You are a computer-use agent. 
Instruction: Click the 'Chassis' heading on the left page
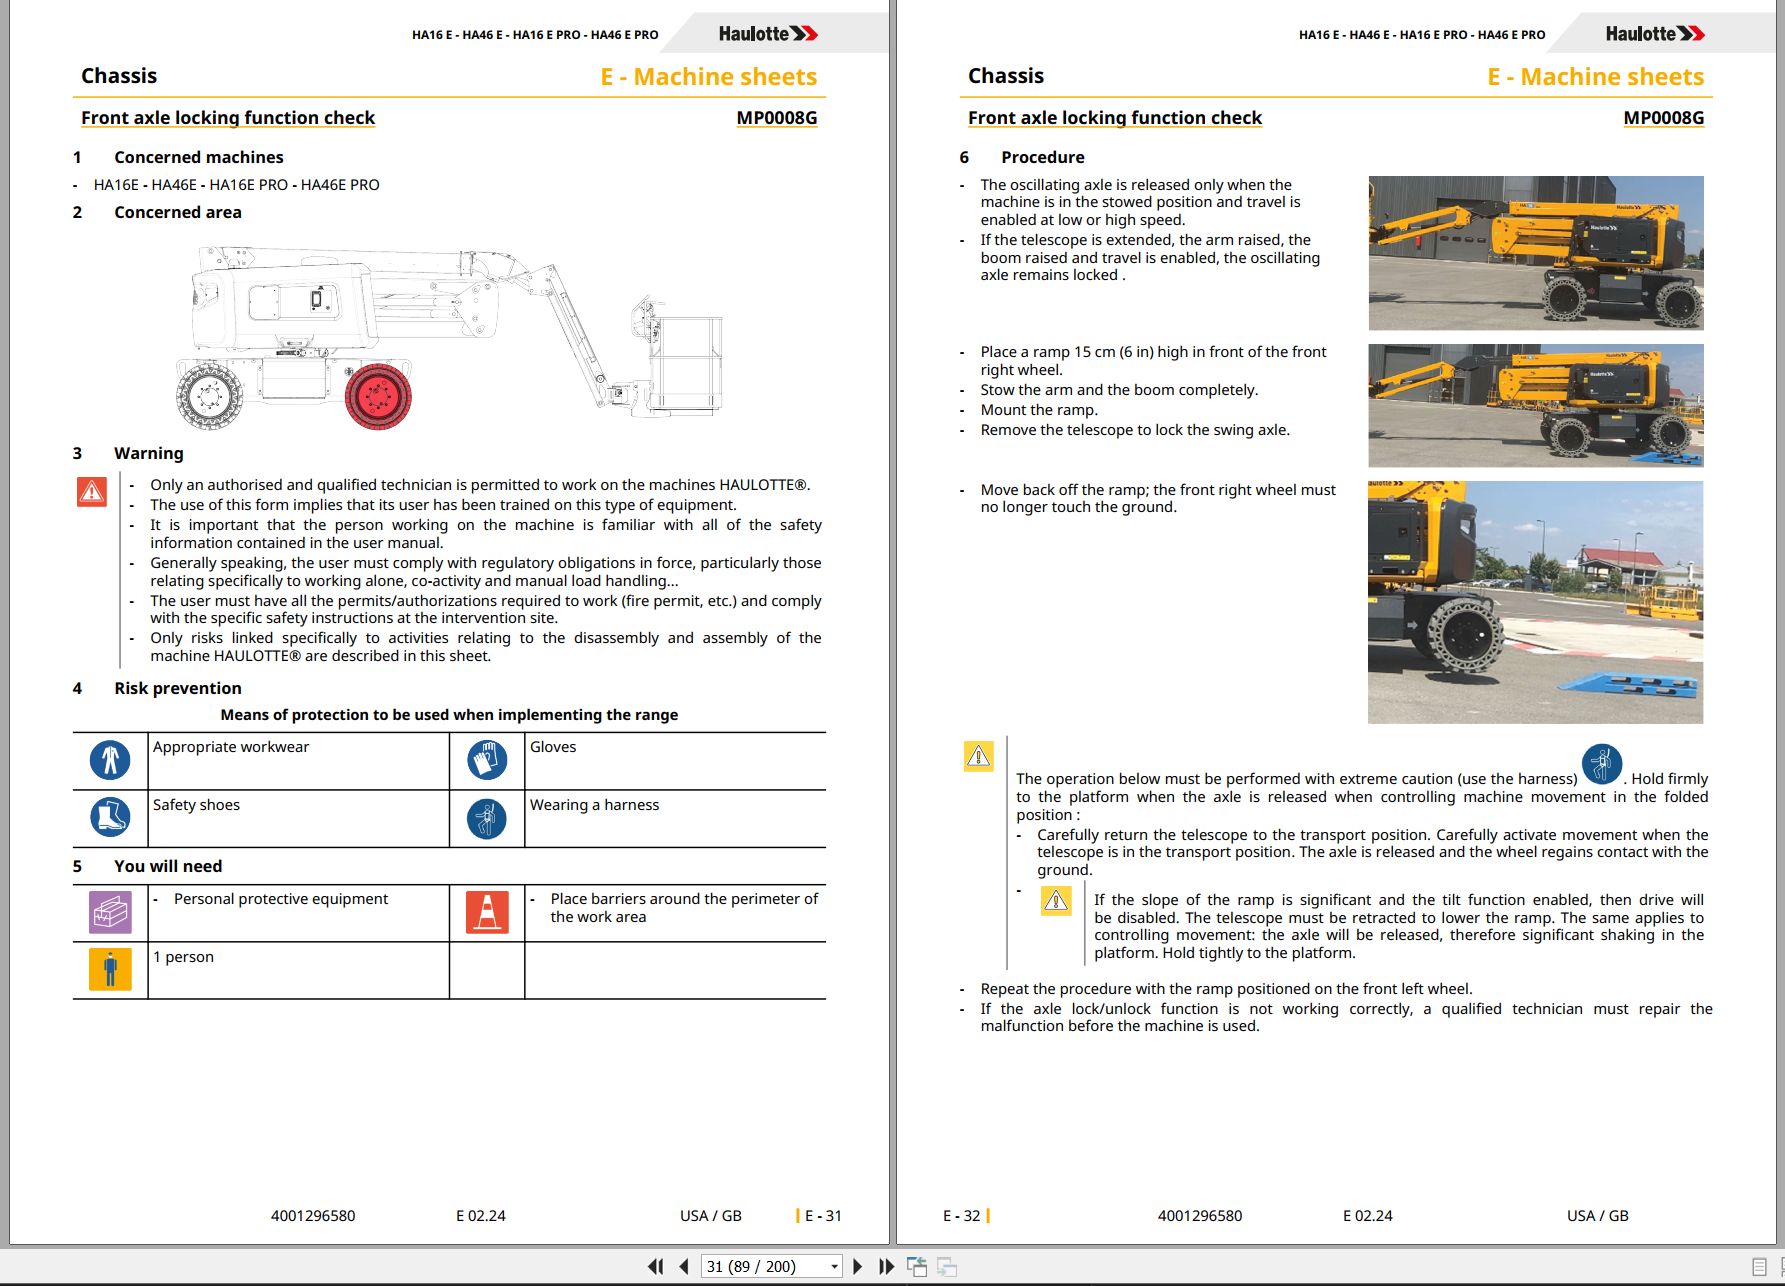[119, 76]
